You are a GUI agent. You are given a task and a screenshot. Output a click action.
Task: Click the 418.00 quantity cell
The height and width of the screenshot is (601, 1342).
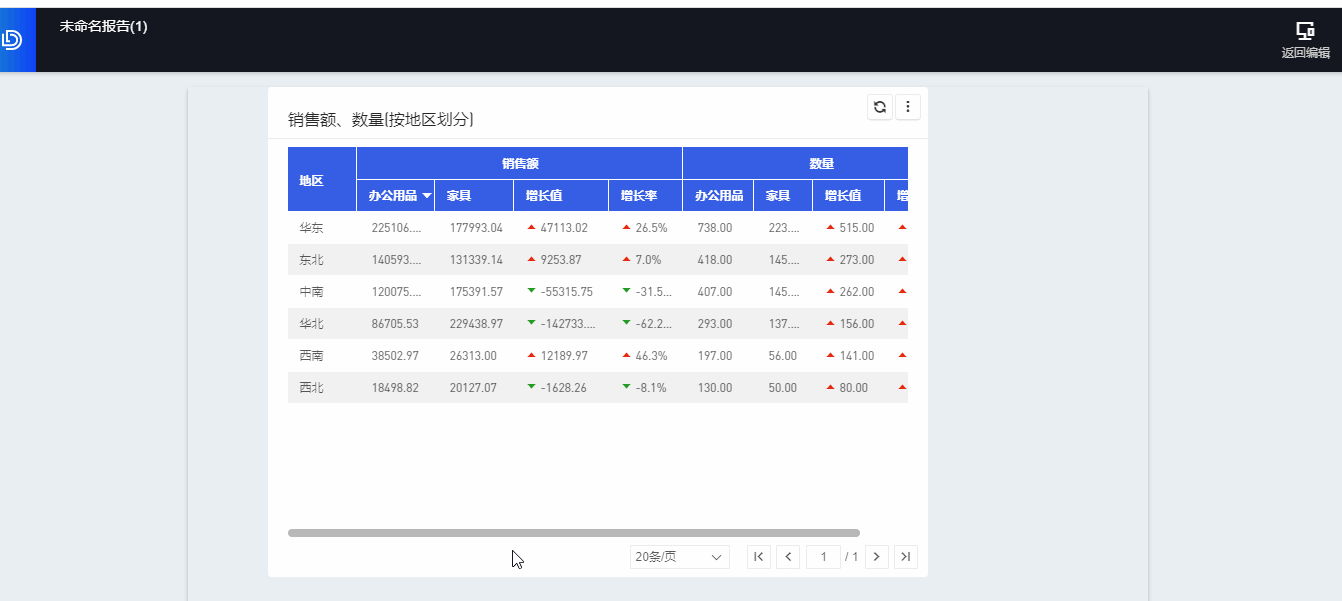click(x=718, y=260)
